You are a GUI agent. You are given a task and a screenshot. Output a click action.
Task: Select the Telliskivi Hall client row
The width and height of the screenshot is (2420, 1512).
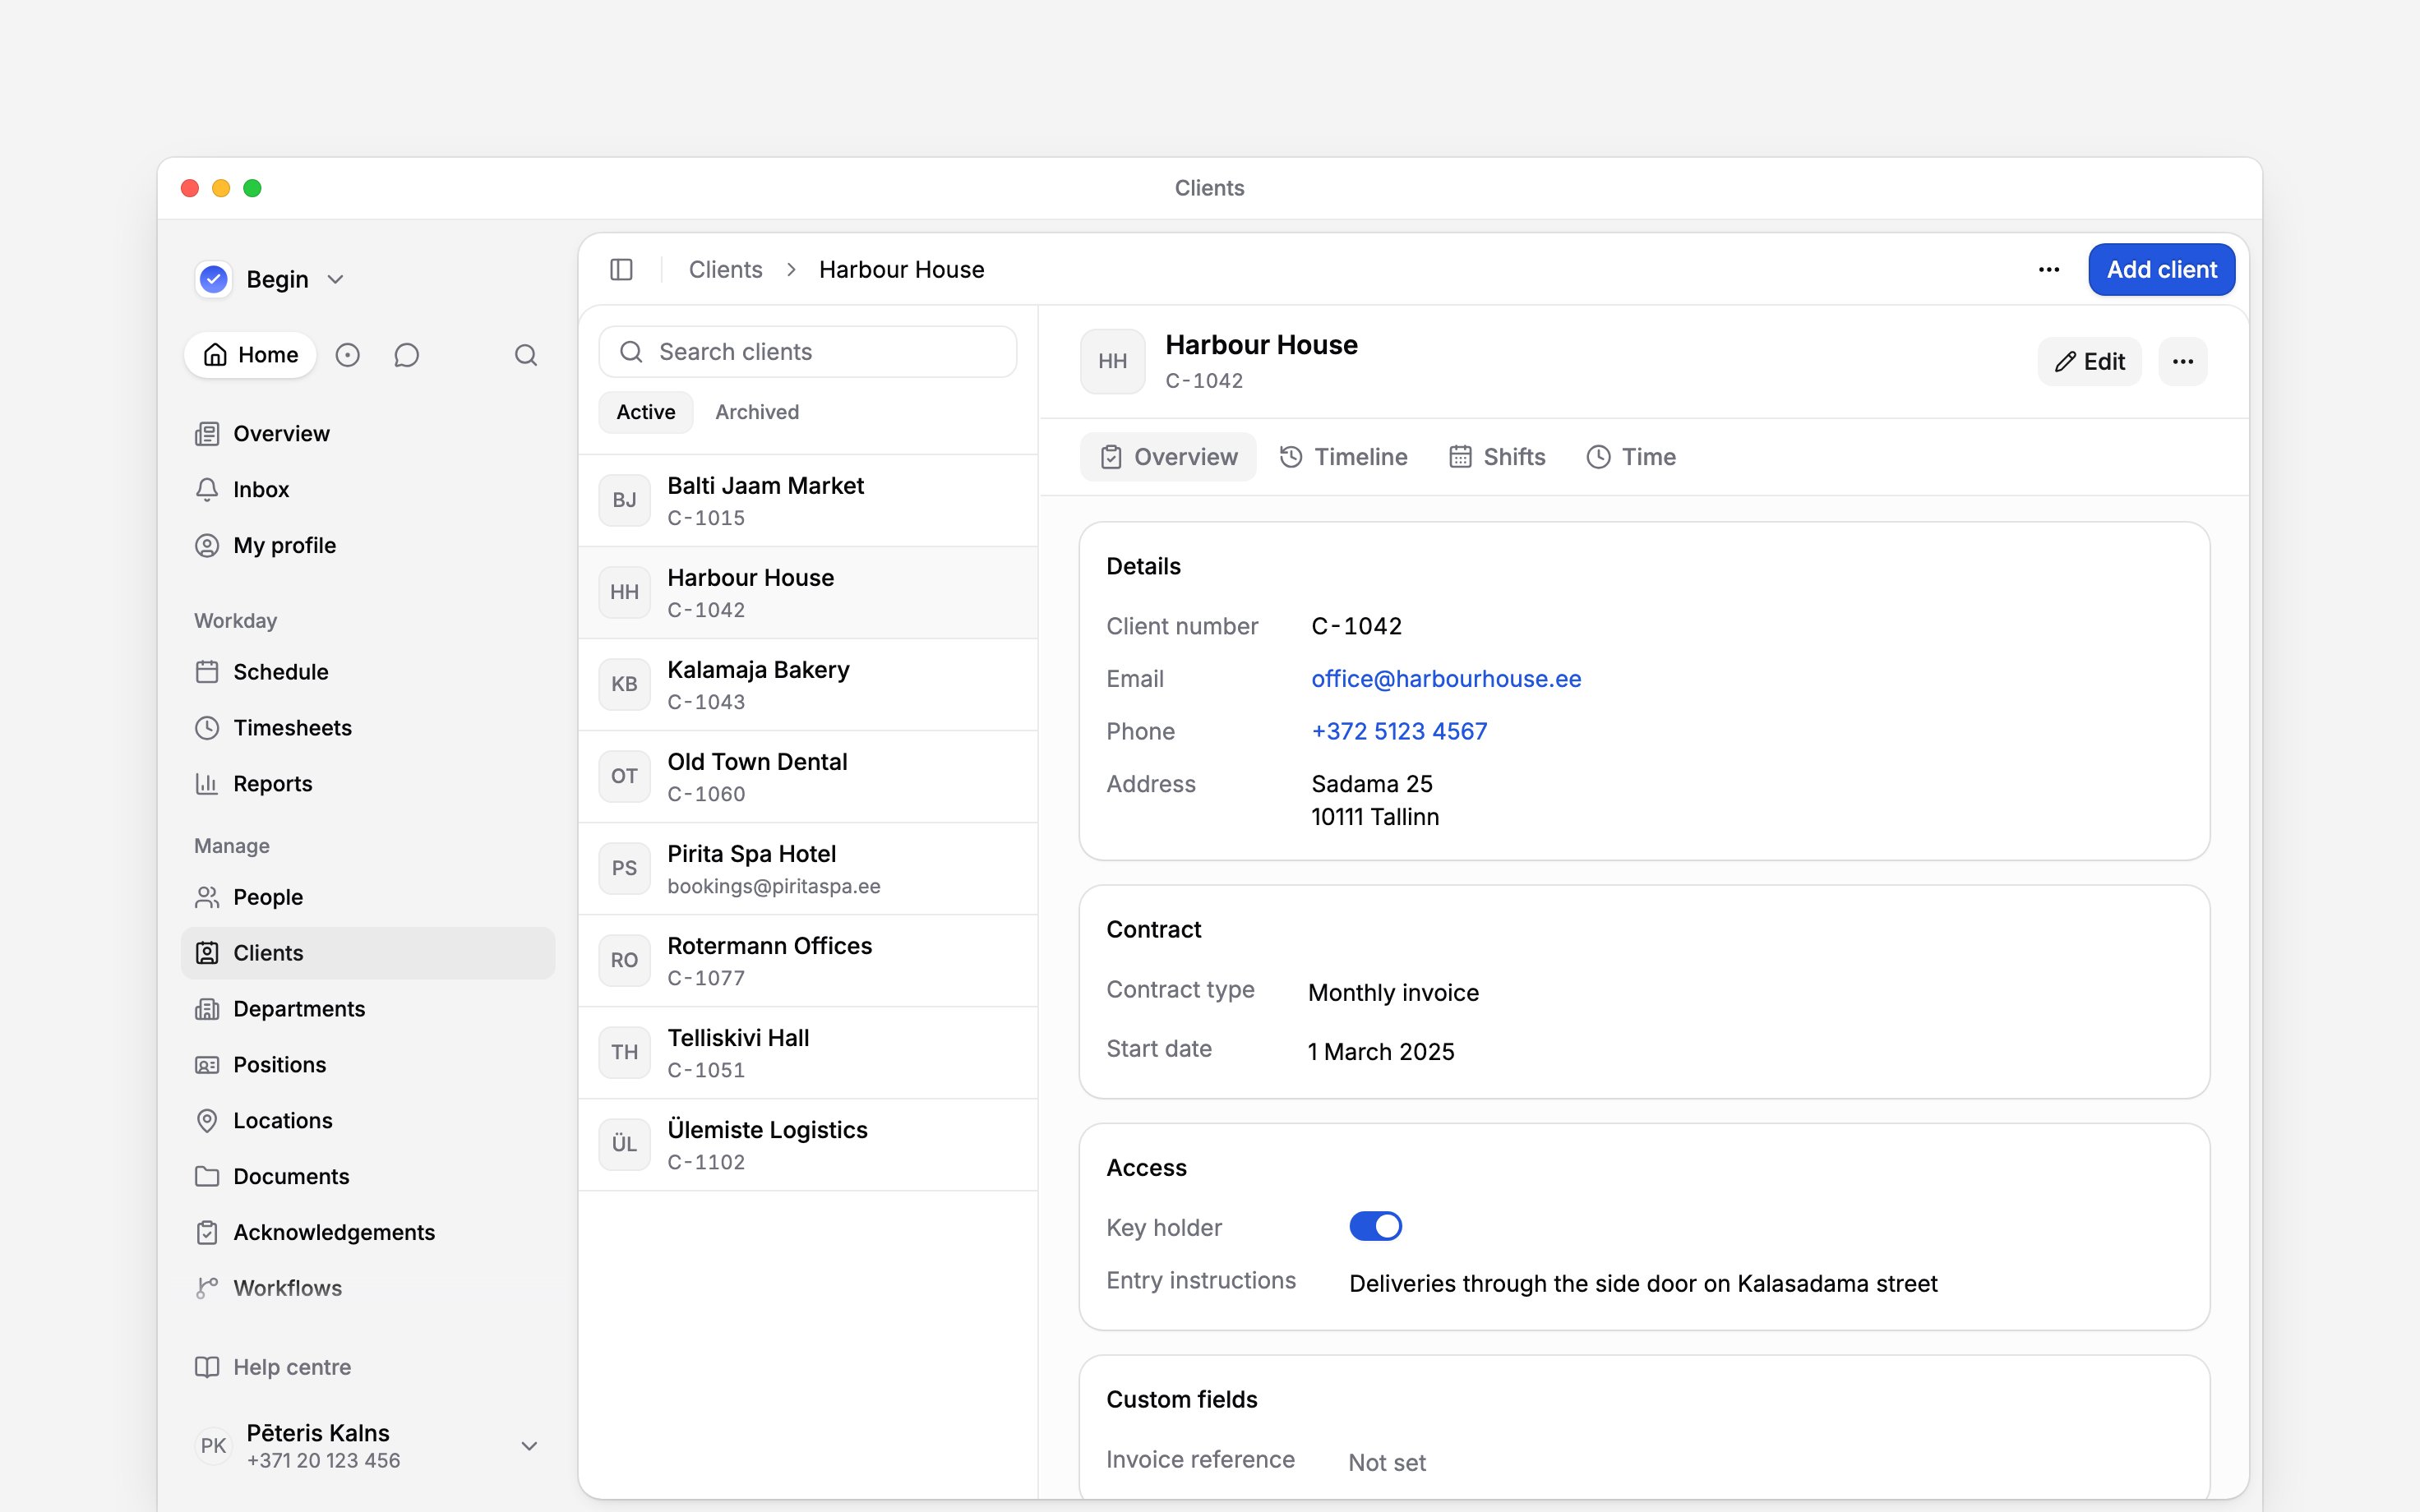click(x=808, y=1053)
